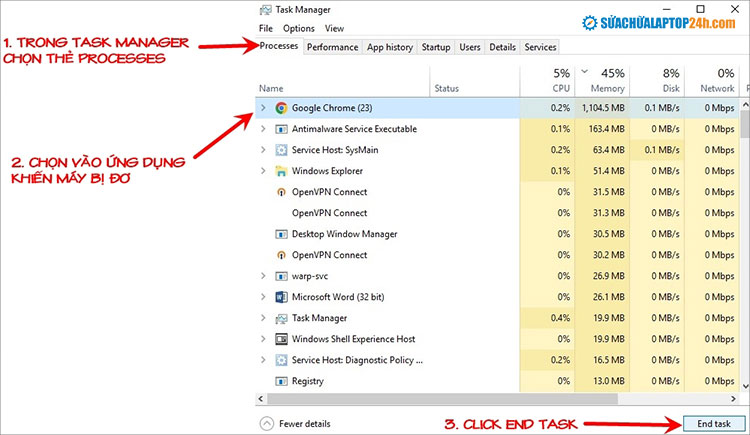Select the Registry process name
The image size is (750, 435).
click(x=308, y=381)
